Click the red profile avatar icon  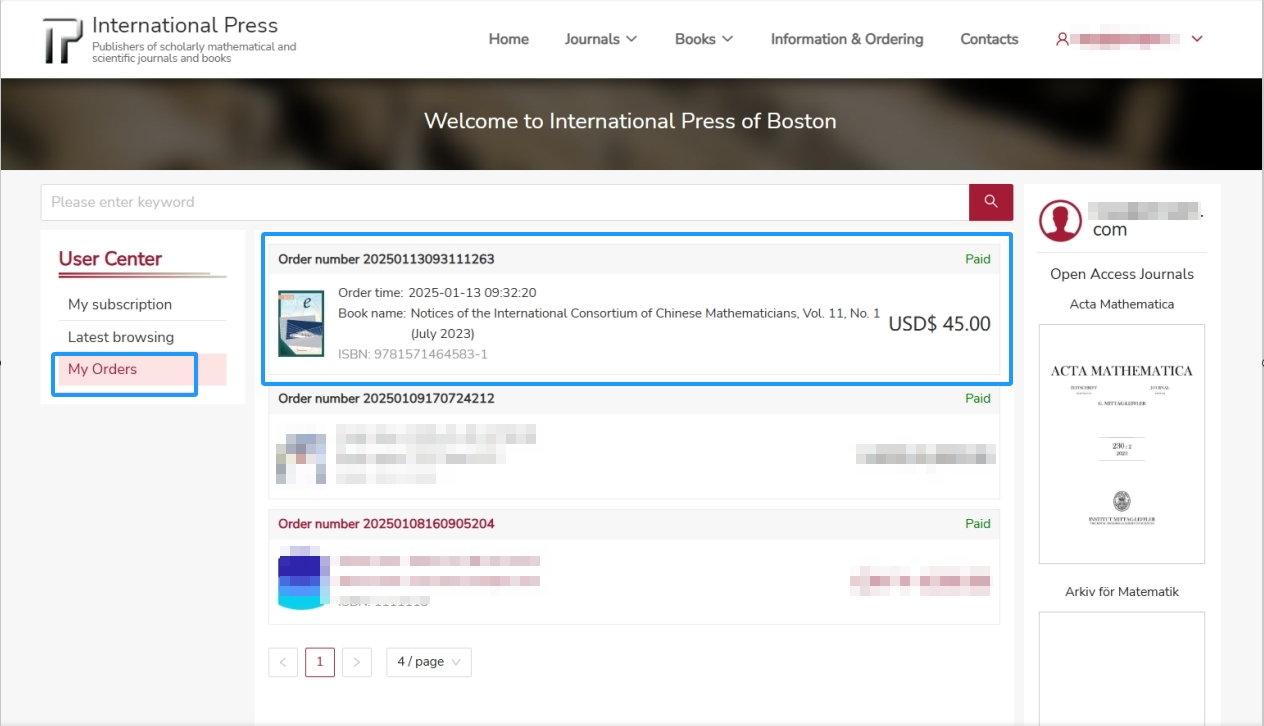point(1060,221)
